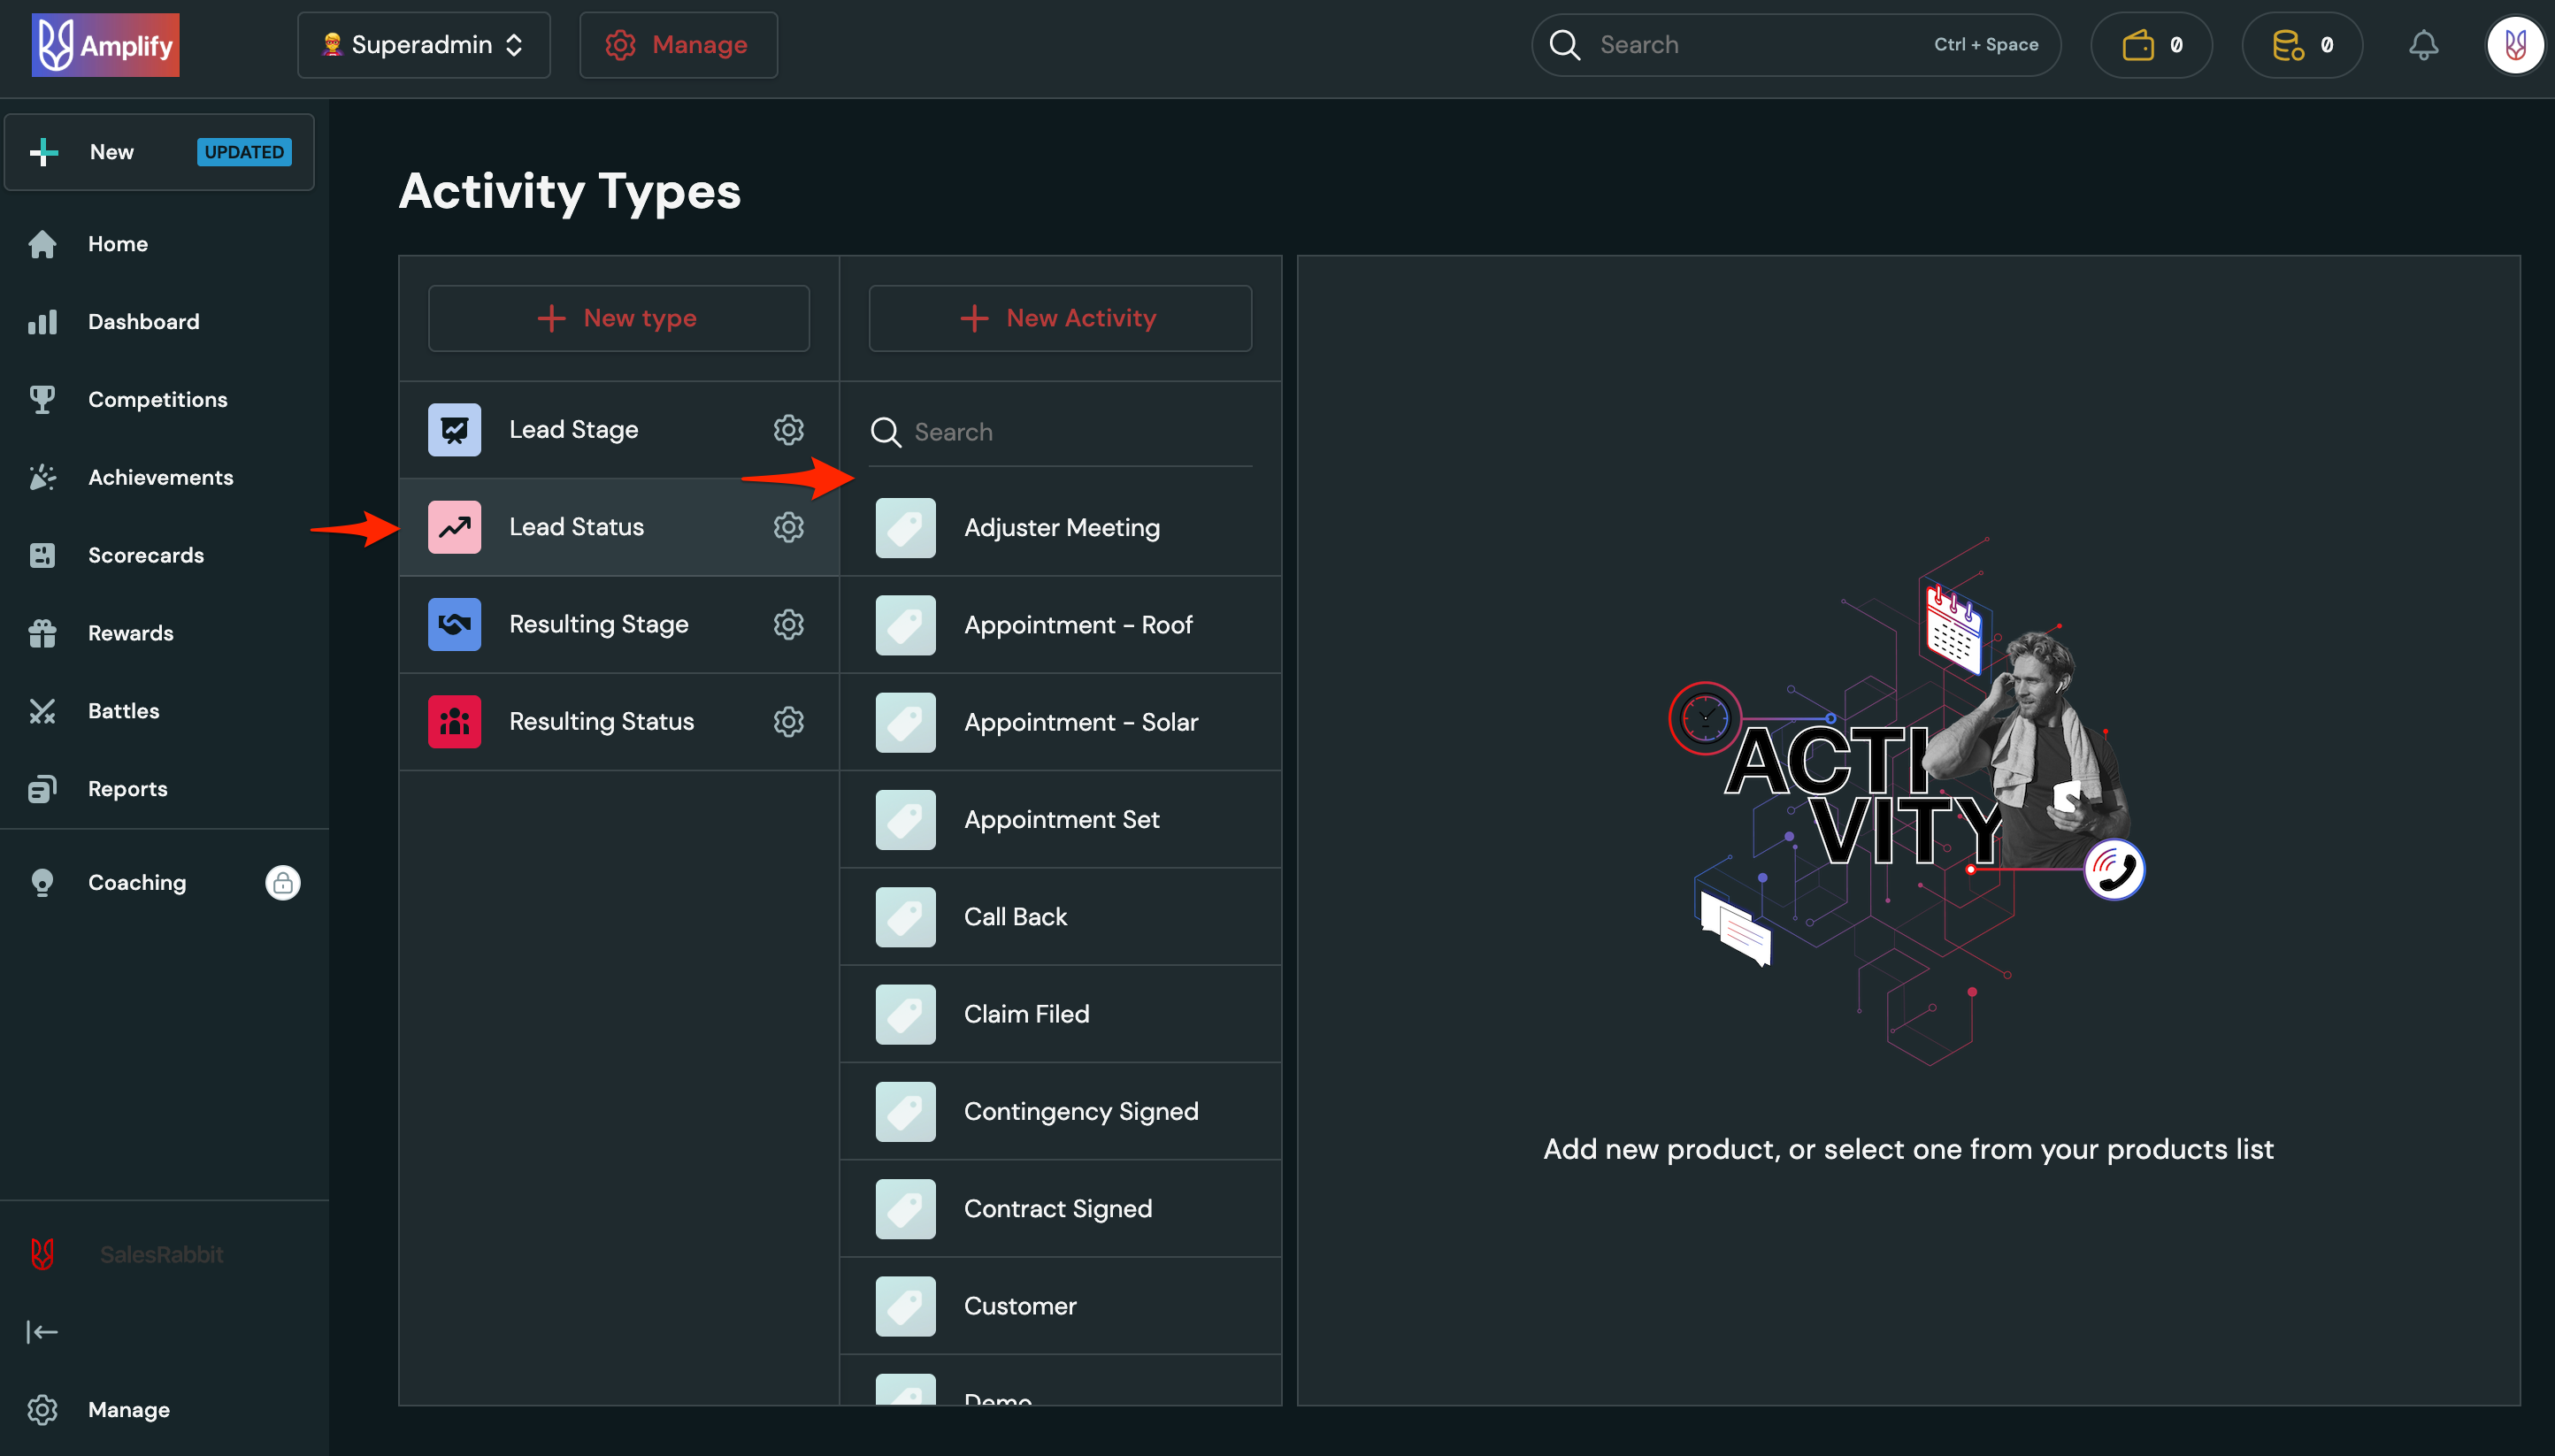Select the Competitions trophy icon in sidebar

click(x=42, y=399)
